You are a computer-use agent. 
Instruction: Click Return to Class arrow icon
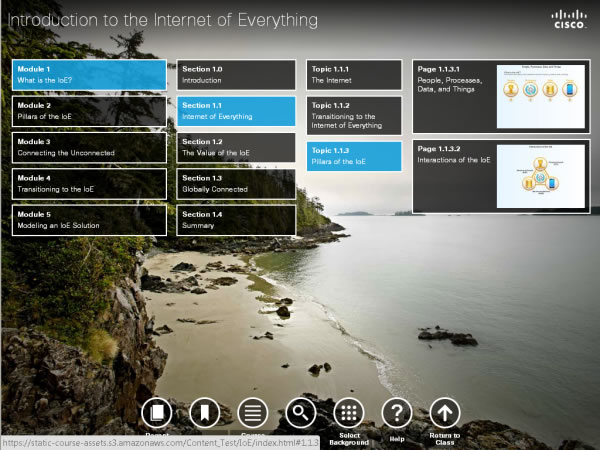point(445,412)
